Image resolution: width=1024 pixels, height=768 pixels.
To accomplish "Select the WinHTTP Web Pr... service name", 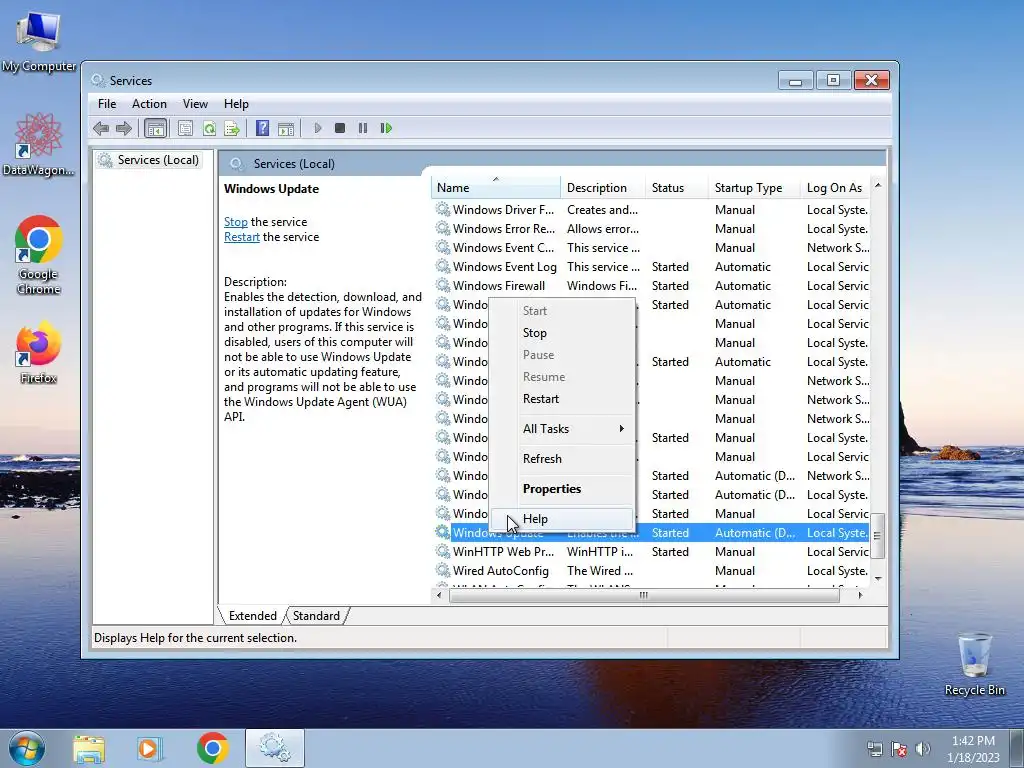I will tap(504, 552).
